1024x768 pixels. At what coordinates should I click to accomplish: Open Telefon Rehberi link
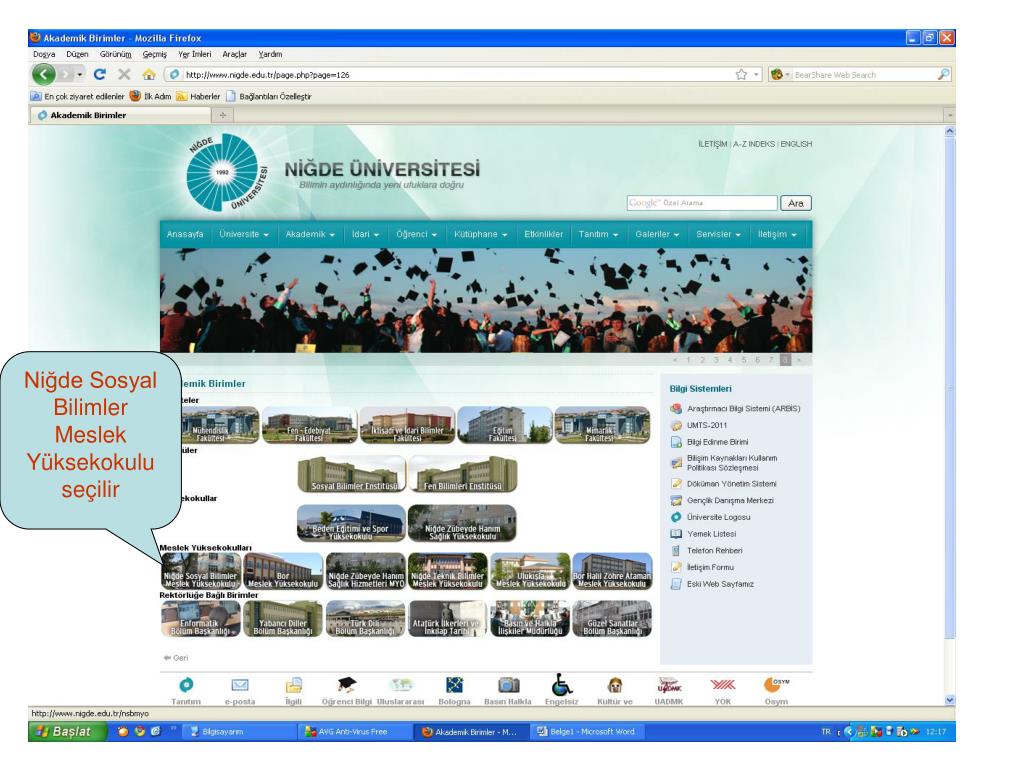pos(714,551)
